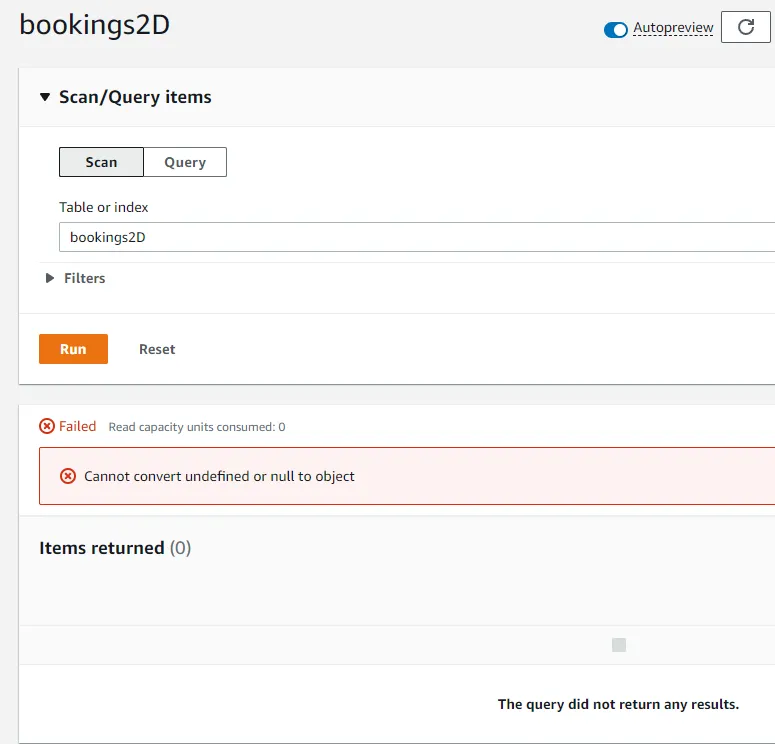Viewport: 775px width, 744px height.
Task: Click the red Failed status icon
Action: (x=47, y=427)
